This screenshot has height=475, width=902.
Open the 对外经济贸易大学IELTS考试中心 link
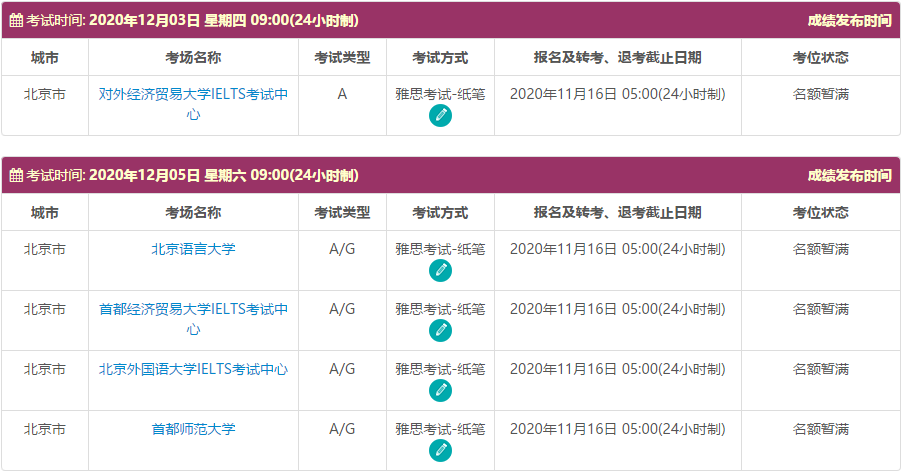[193, 104]
